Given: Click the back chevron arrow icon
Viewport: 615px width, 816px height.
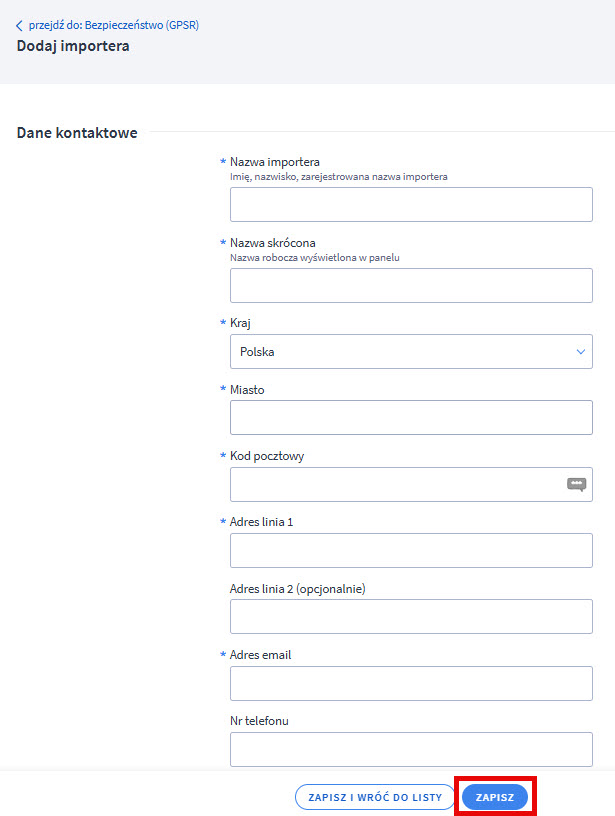Looking at the screenshot, I should (x=19, y=26).
